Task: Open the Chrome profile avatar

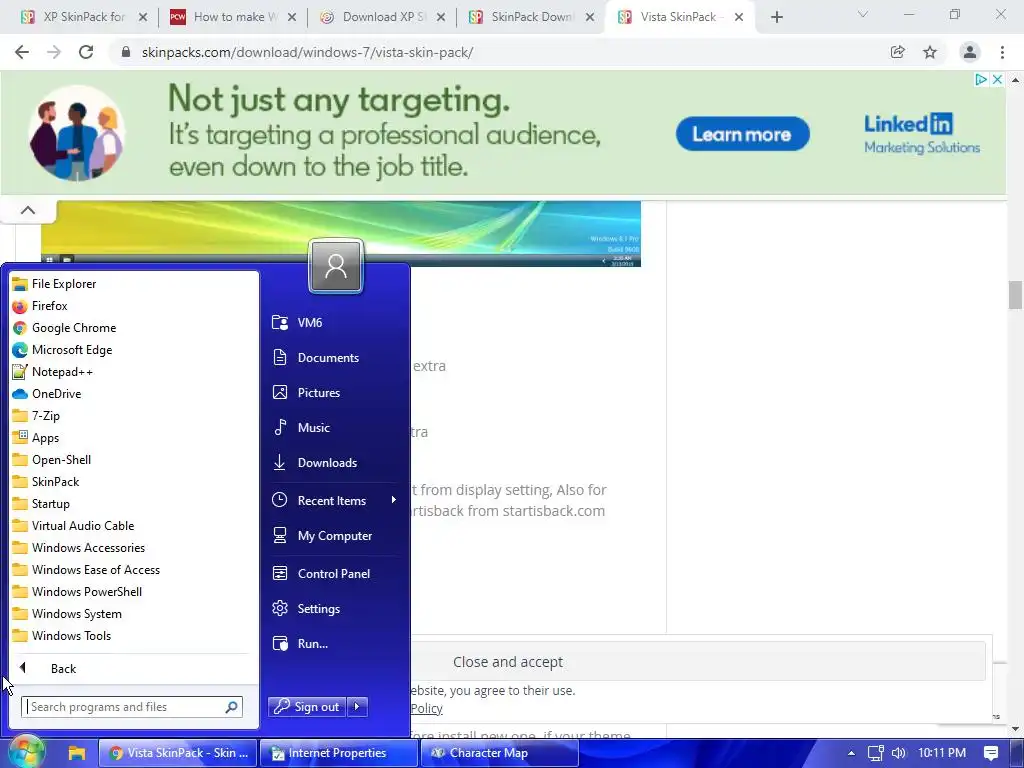Action: point(970,52)
